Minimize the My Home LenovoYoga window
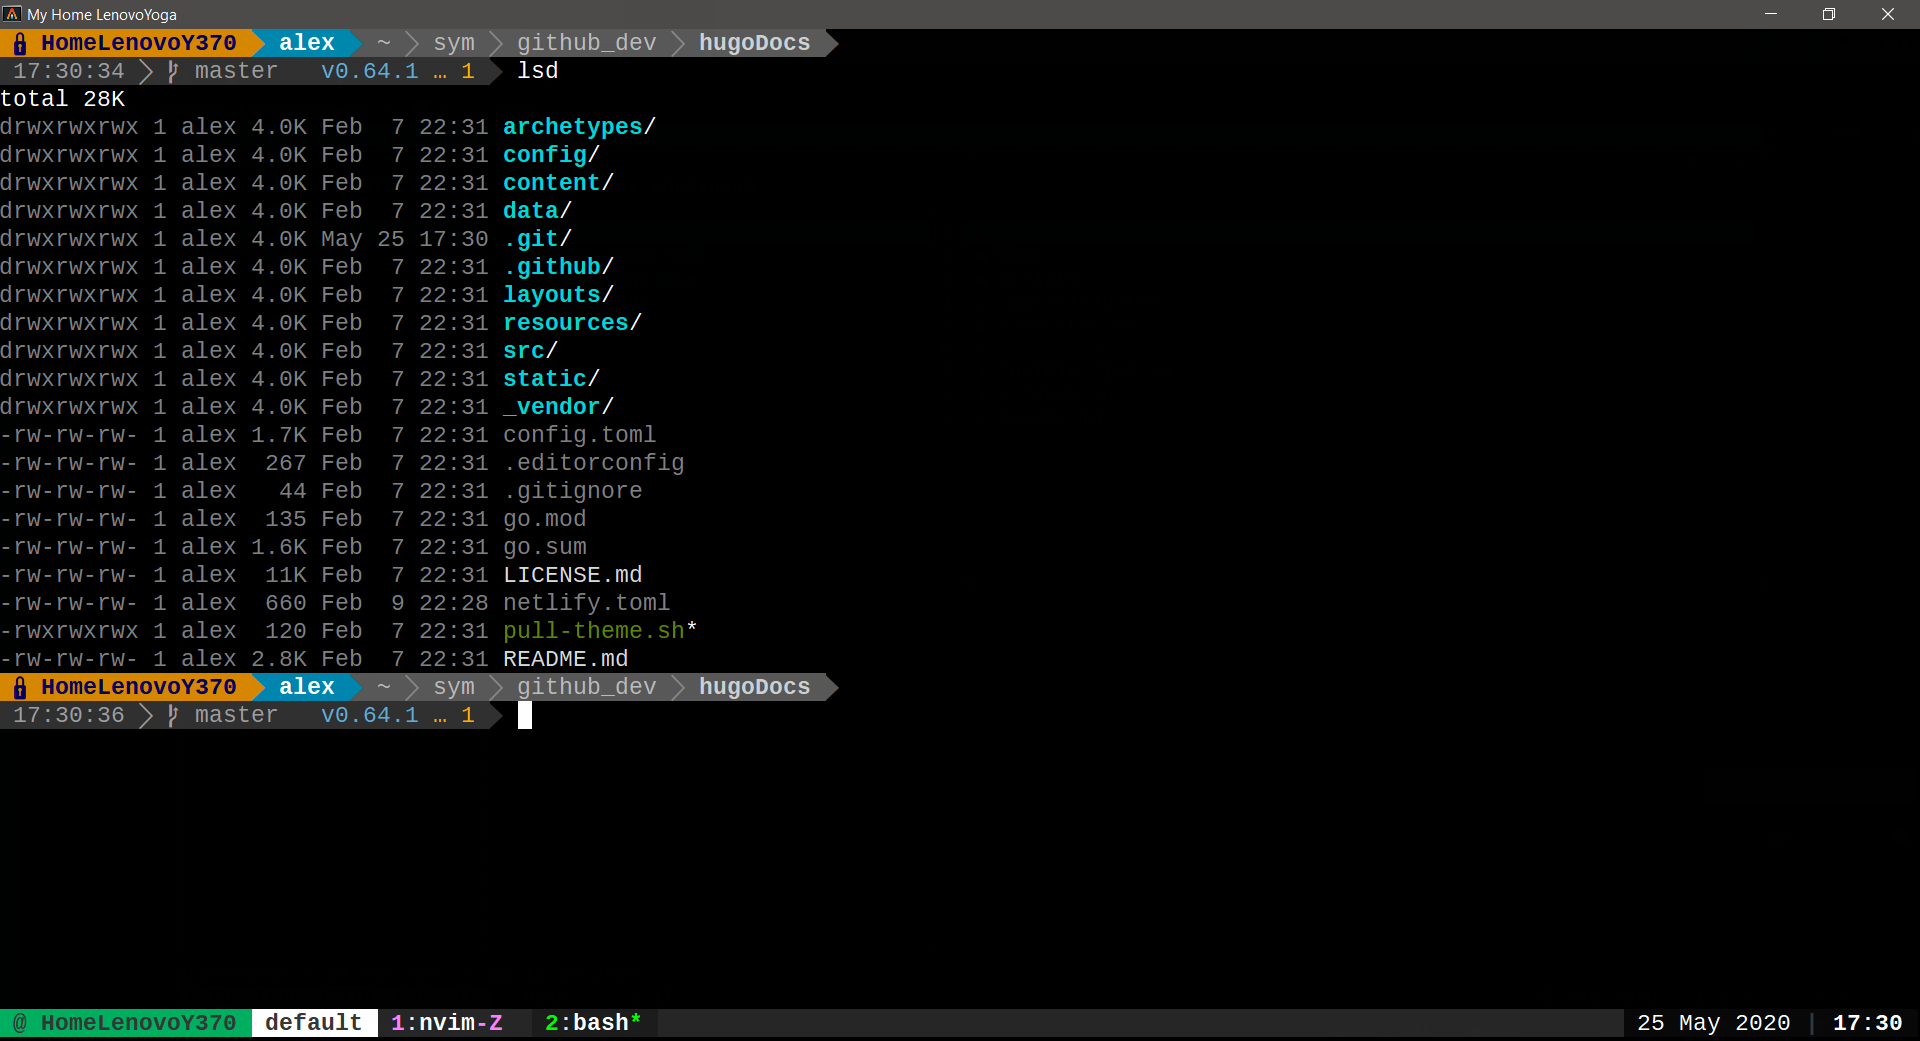 coord(1771,14)
